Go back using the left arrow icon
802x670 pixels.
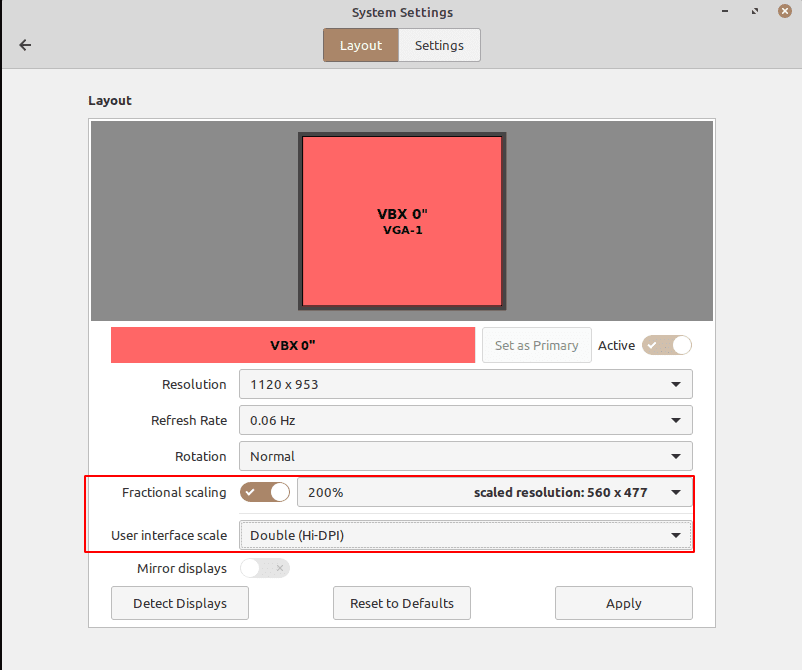click(25, 45)
